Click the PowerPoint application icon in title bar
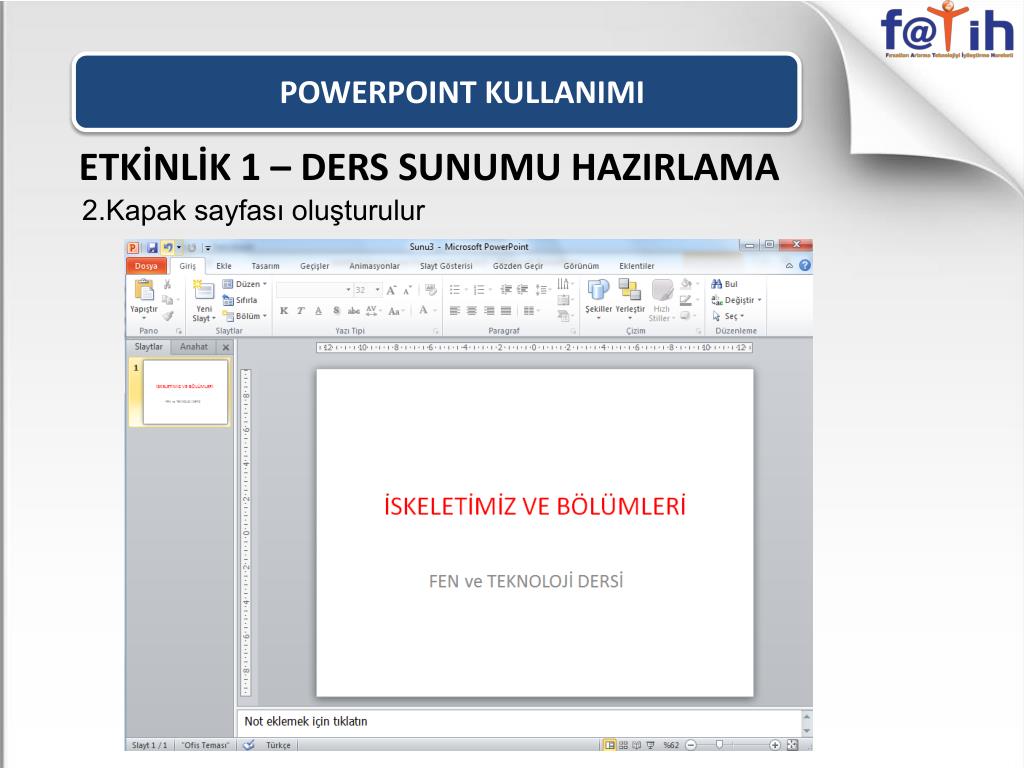 [133, 248]
